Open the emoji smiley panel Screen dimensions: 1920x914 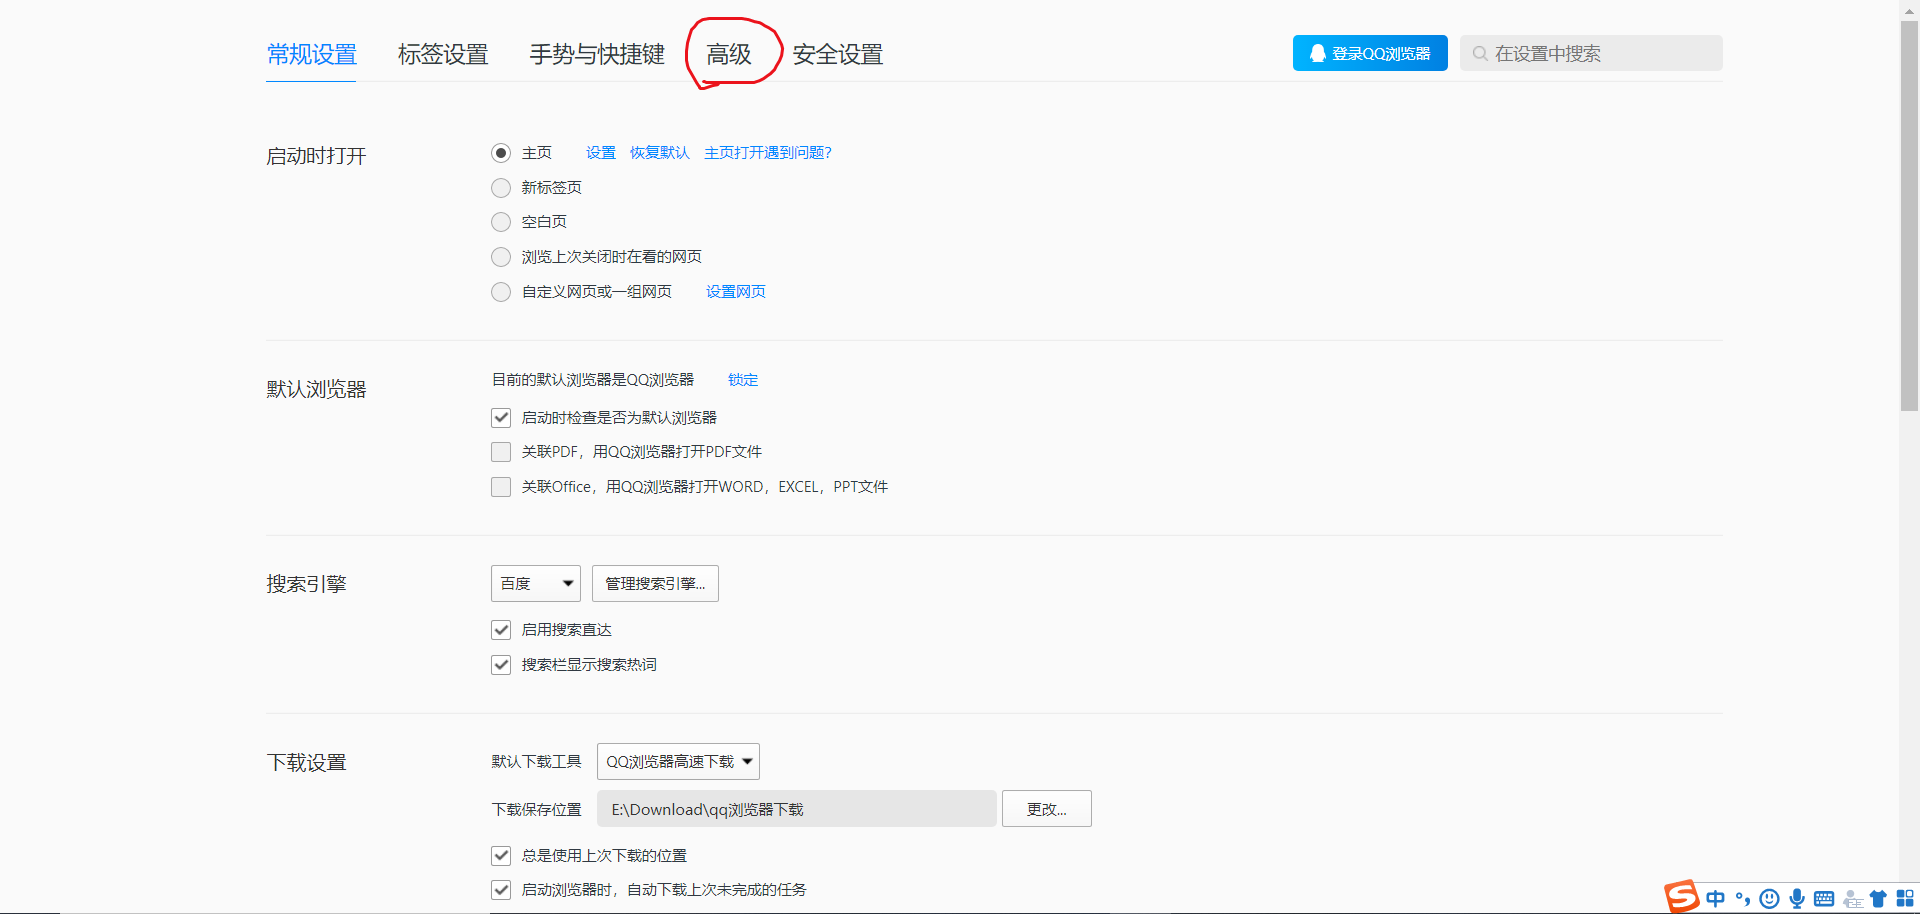click(1770, 898)
